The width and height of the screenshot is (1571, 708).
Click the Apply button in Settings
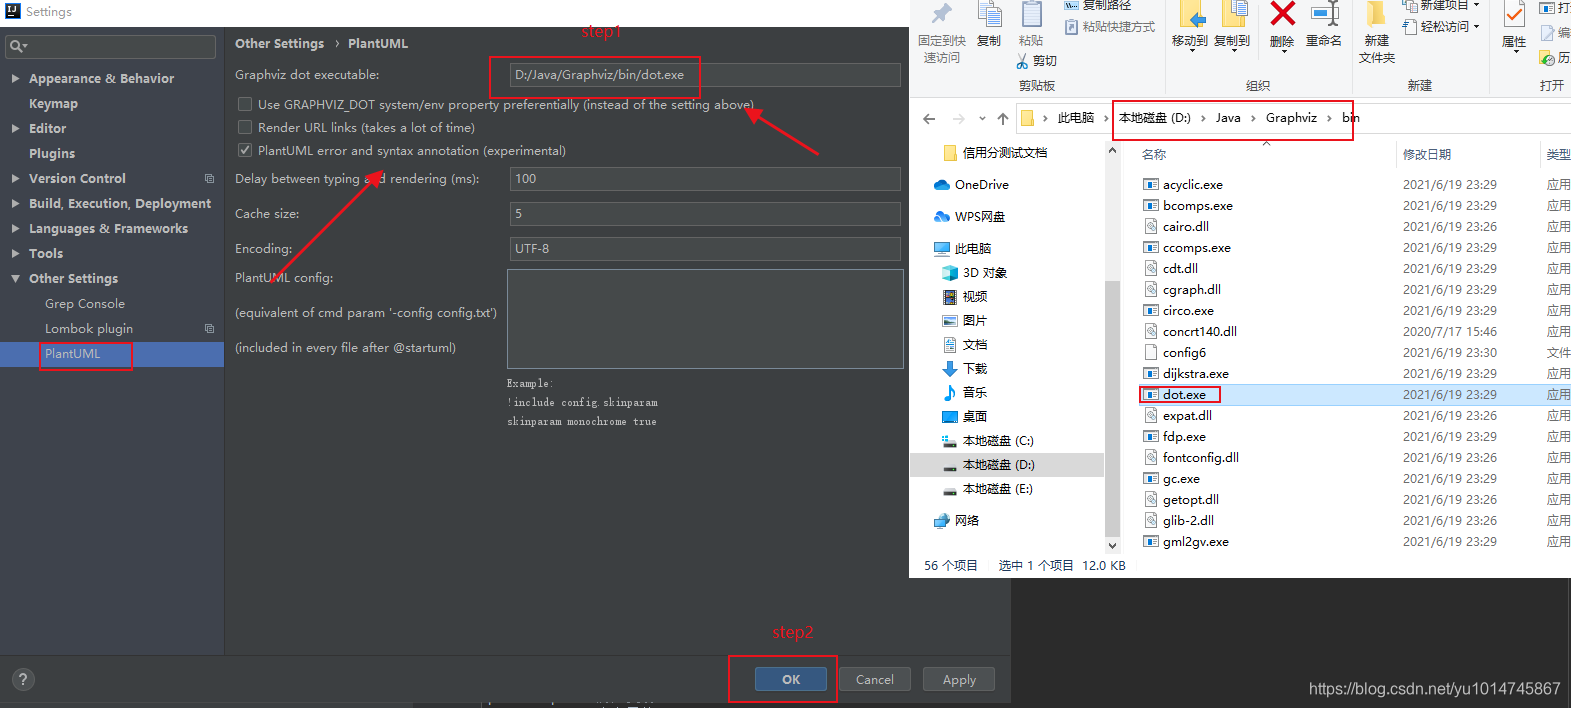coord(959,679)
